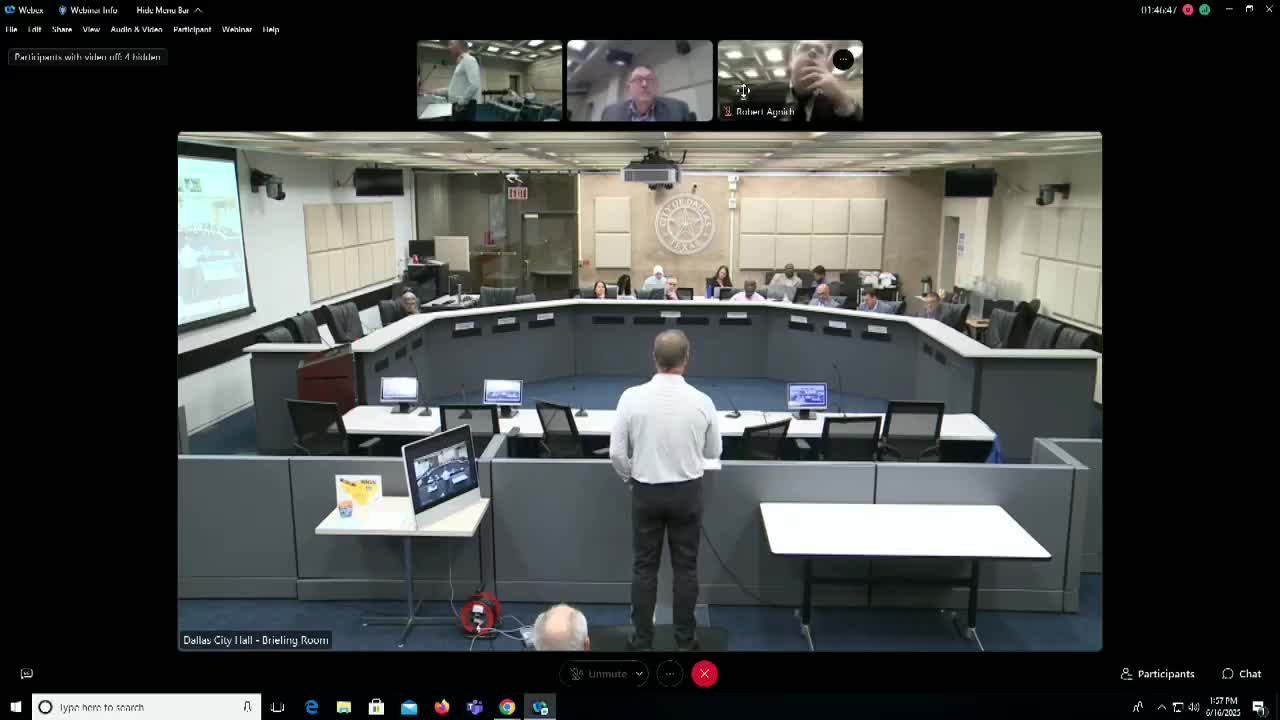The width and height of the screenshot is (1280, 720).
Task: Click the taskbar search box
Action: coord(146,707)
